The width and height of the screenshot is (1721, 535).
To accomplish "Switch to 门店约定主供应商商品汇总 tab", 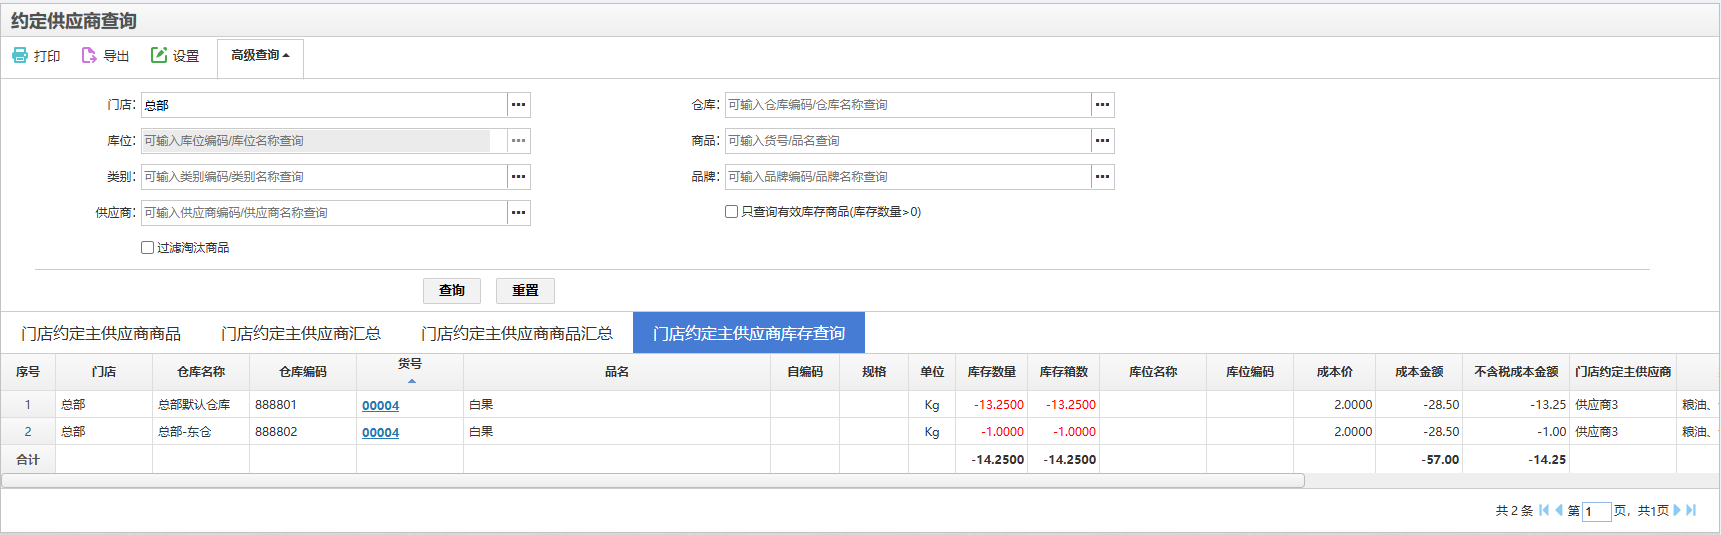I will (517, 333).
